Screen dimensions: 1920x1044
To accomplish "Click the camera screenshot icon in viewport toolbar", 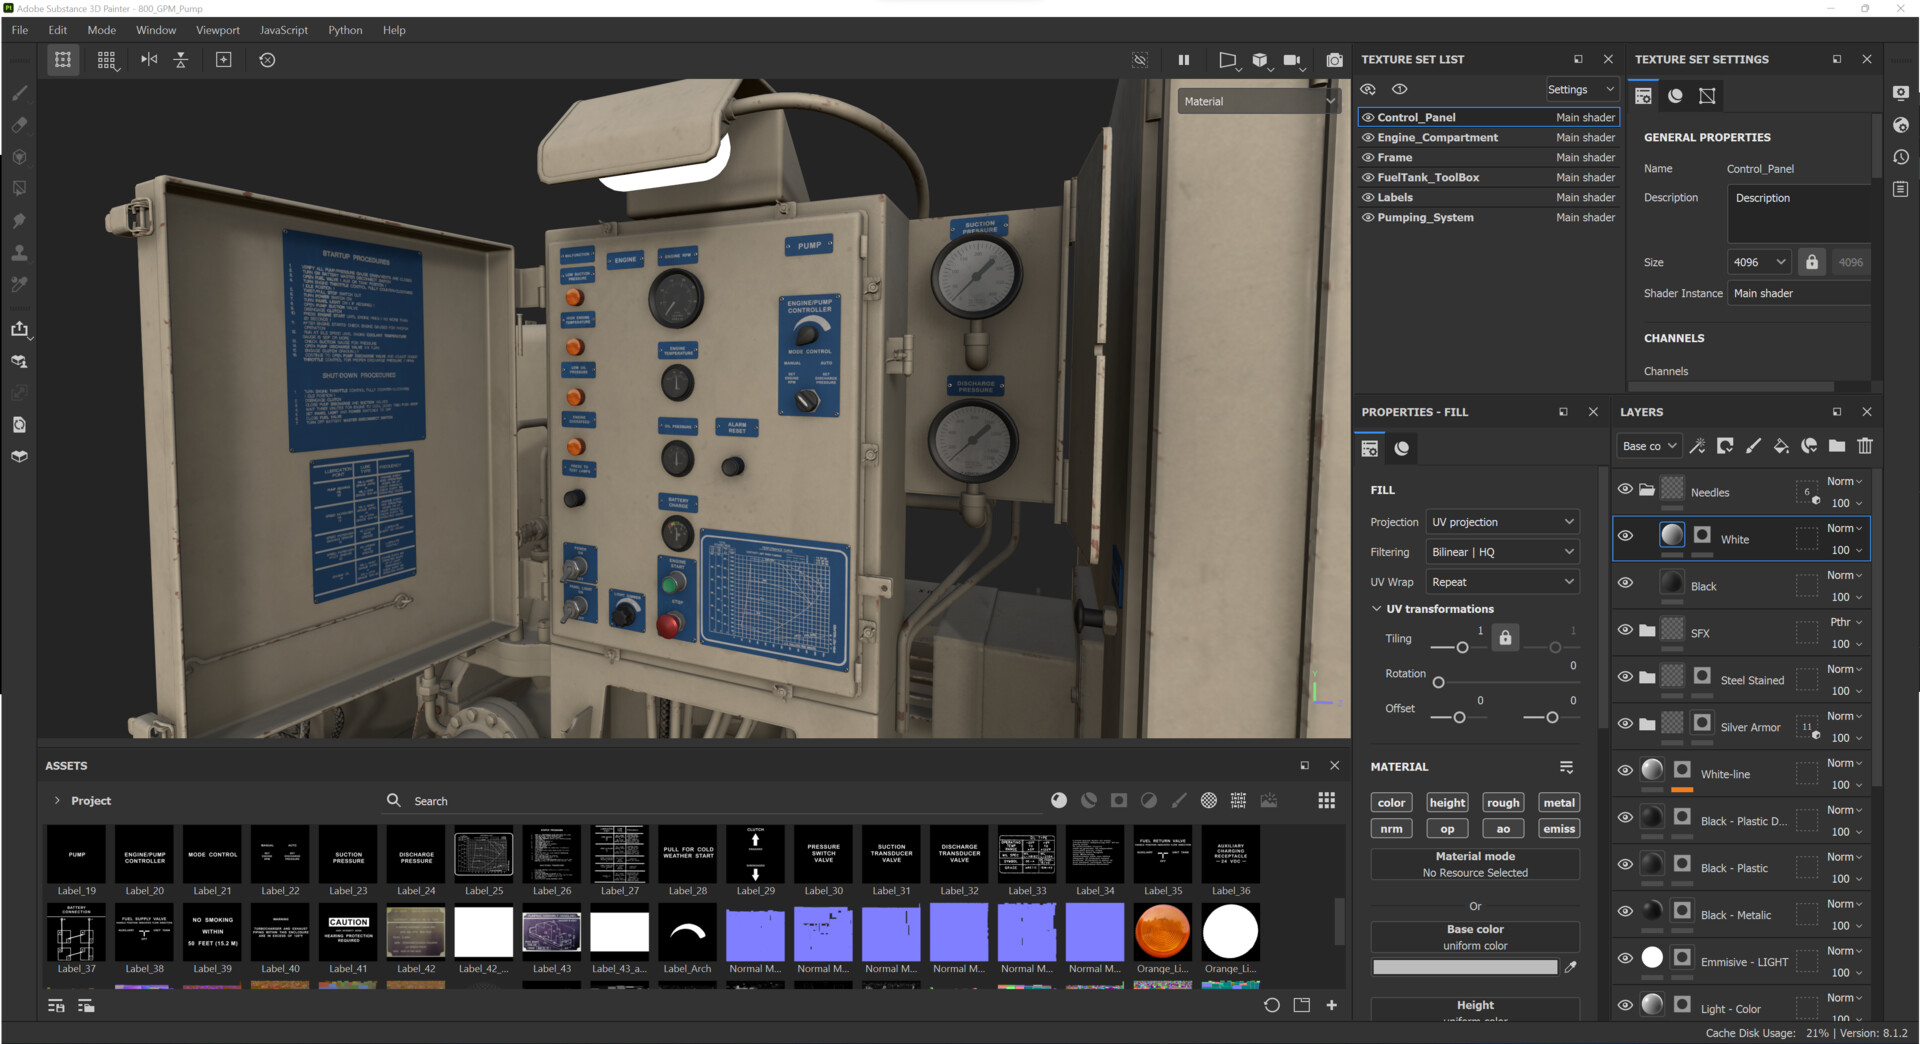I will 1334,60.
